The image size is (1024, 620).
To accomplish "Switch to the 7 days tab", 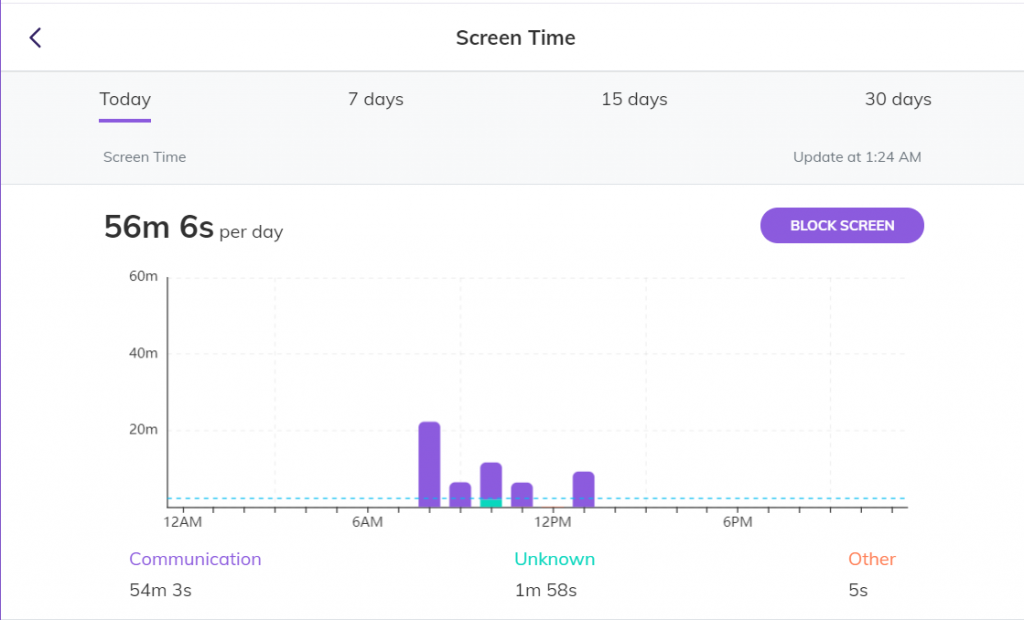I will click(375, 99).
